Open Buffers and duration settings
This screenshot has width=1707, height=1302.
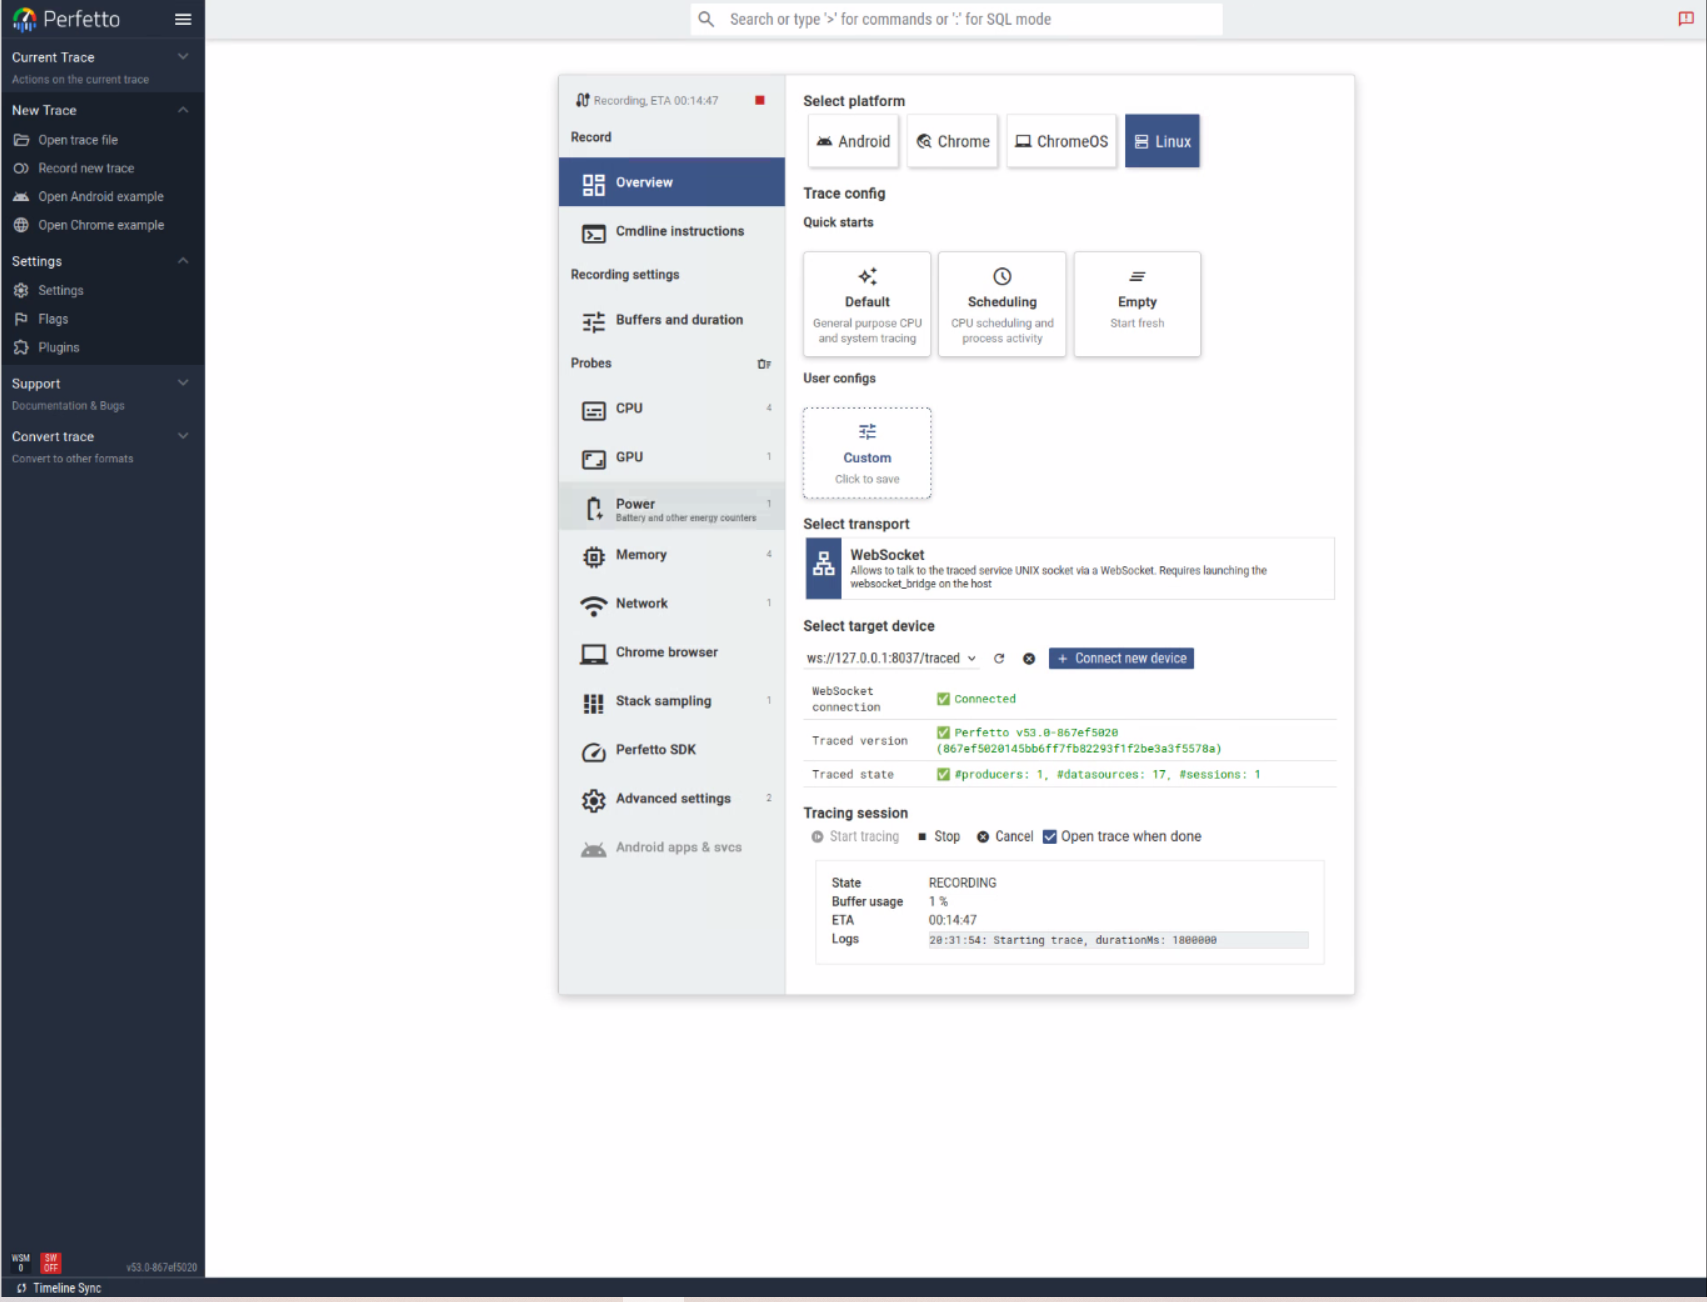(x=672, y=320)
